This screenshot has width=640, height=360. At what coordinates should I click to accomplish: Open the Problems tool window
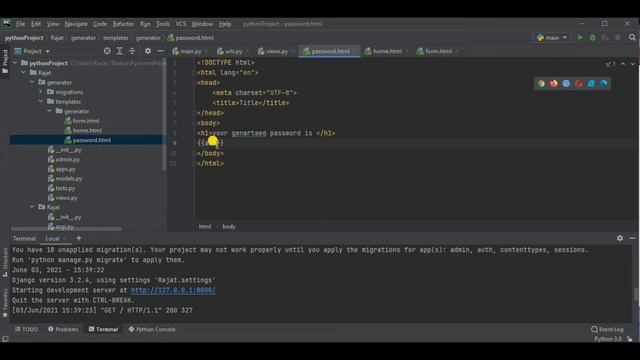63,329
